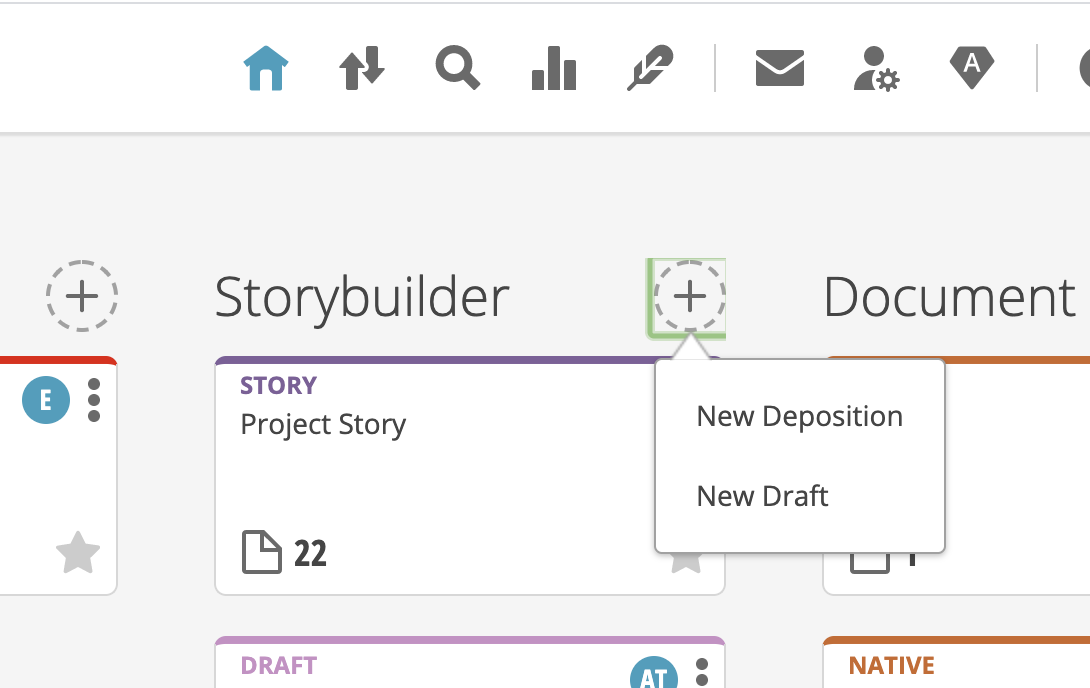Open the upload/download transfers icon
The height and width of the screenshot is (688, 1090).
click(361, 68)
